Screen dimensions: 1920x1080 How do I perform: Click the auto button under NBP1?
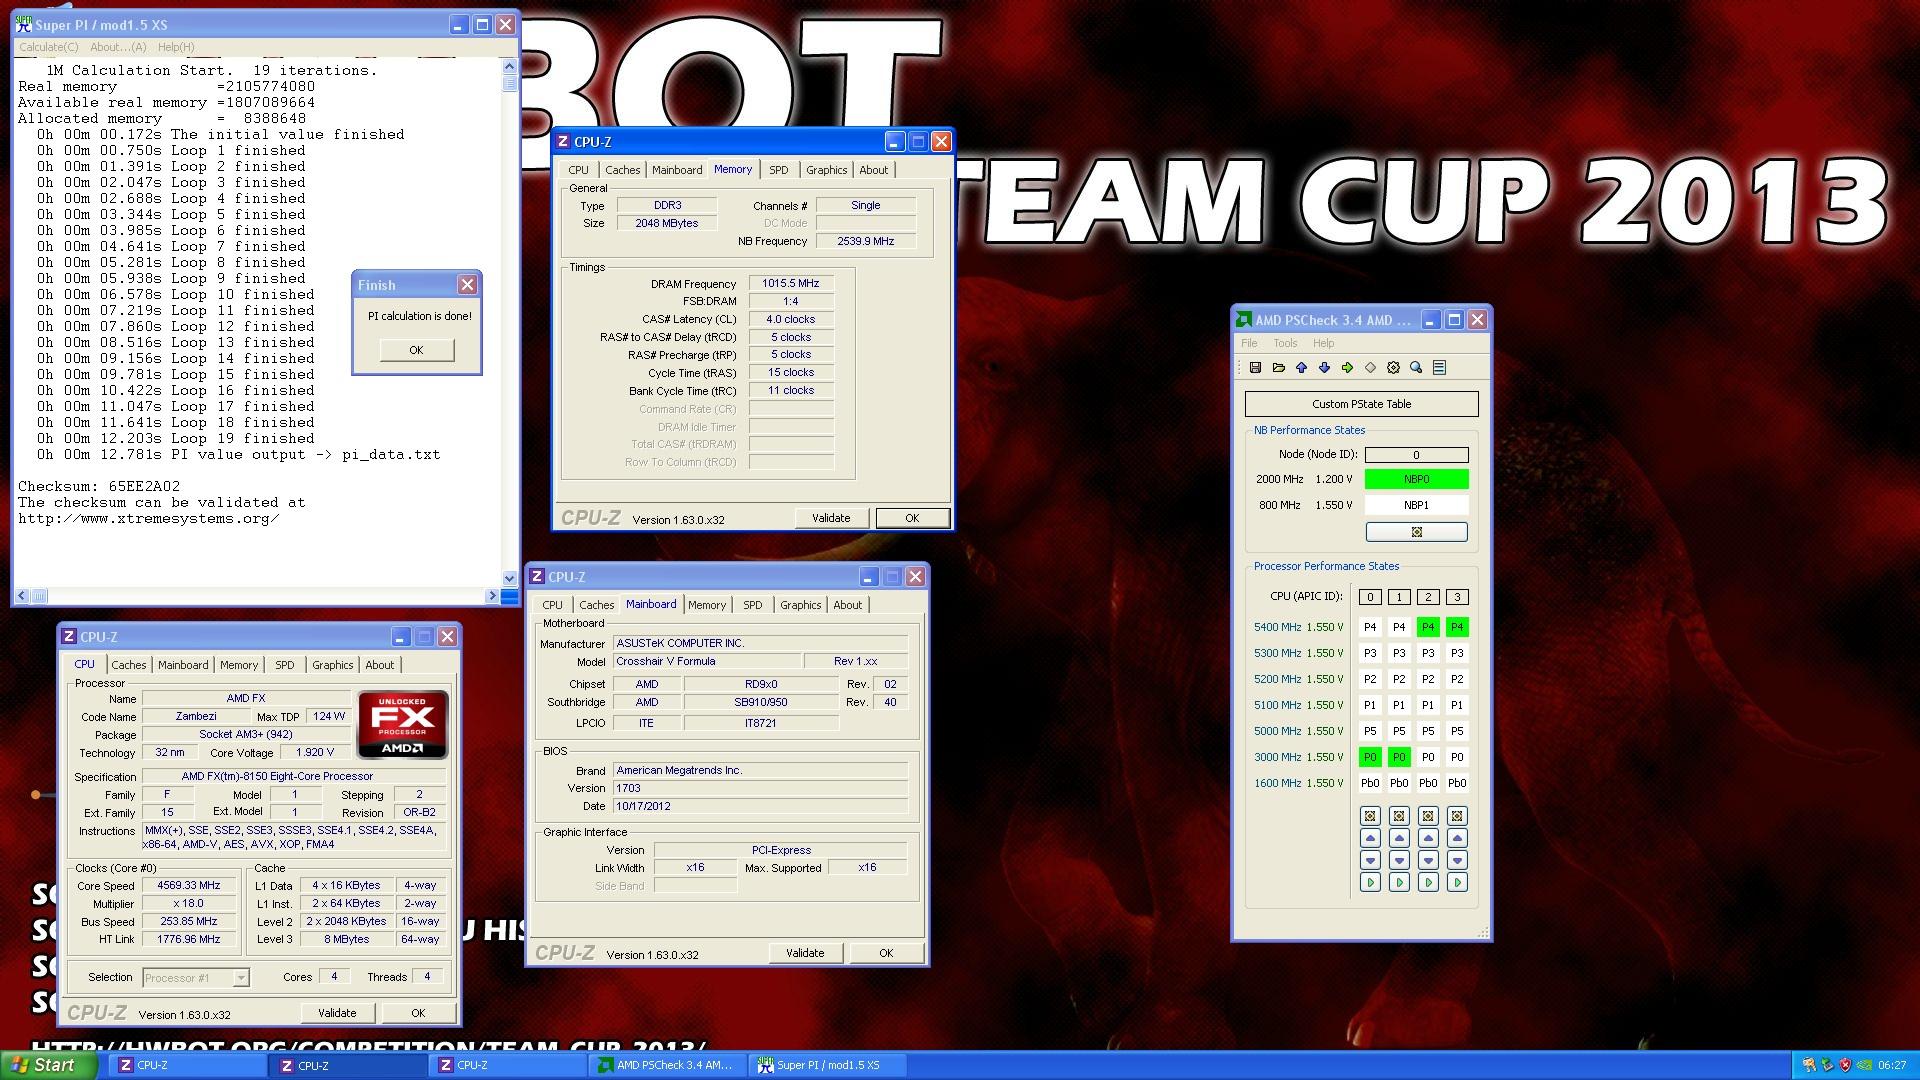coord(1416,532)
